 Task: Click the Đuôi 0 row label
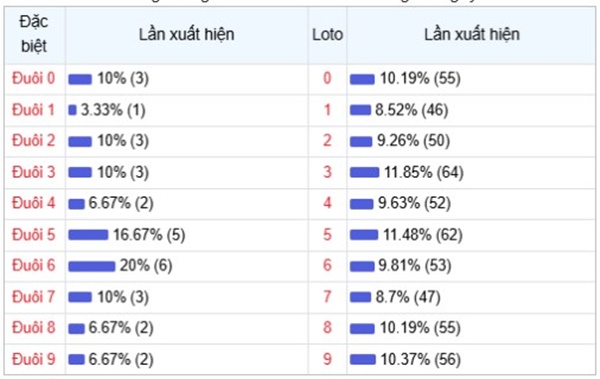[34, 78]
